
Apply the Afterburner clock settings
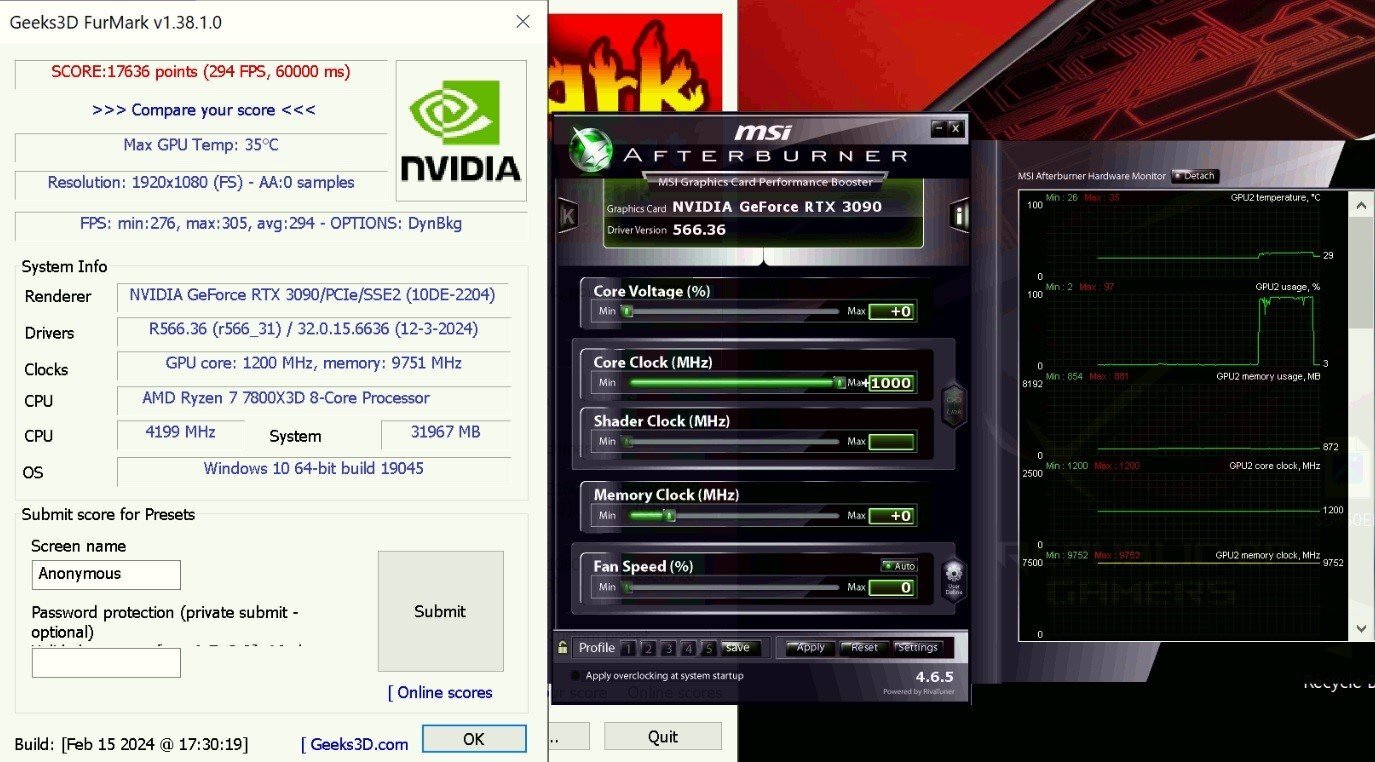(809, 647)
